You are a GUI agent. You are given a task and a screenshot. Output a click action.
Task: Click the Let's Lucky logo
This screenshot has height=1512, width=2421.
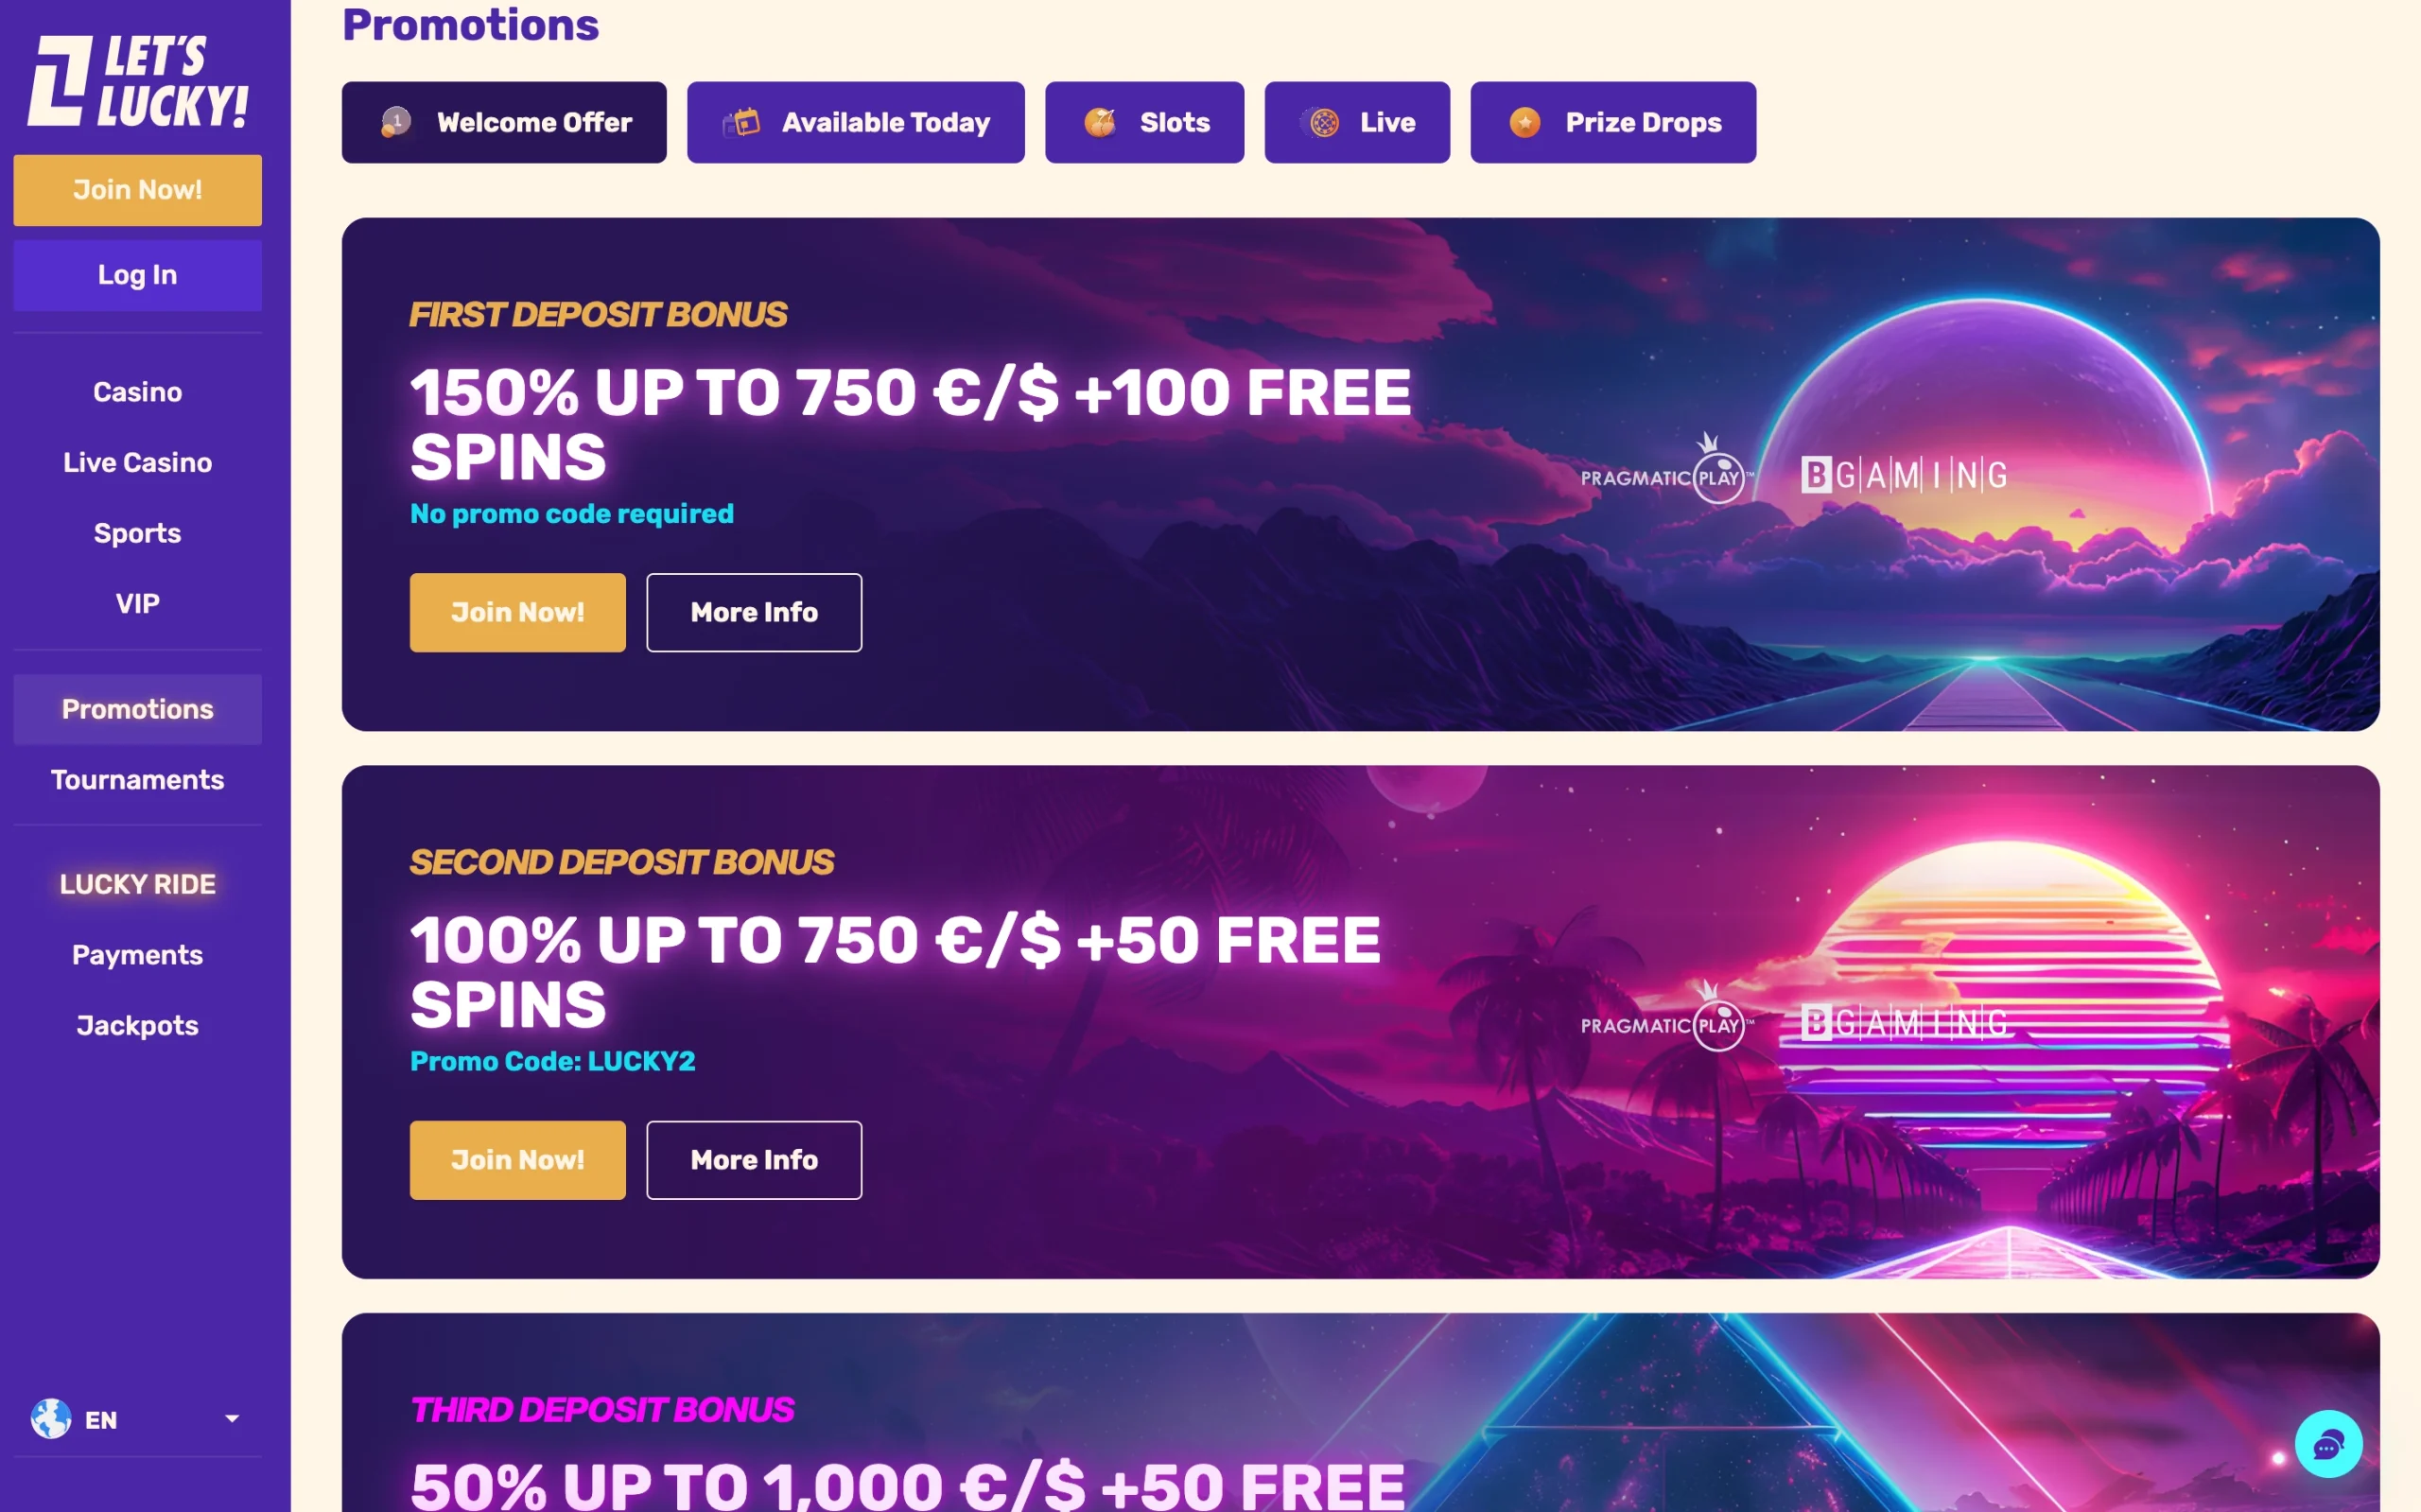click(x=137, y=82)
